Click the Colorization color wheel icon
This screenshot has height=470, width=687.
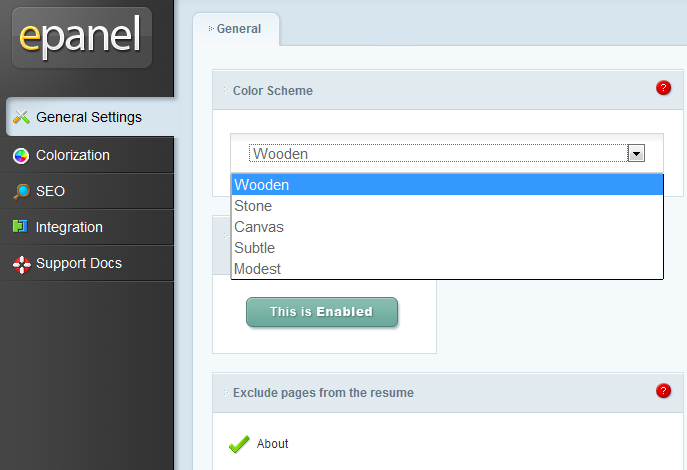(21, 155)
